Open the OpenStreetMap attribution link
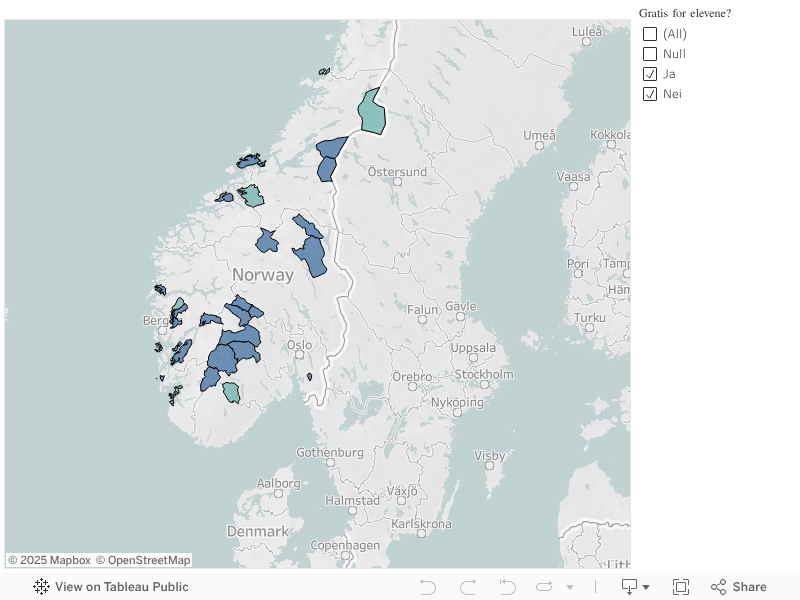 (x=143, y=560)
